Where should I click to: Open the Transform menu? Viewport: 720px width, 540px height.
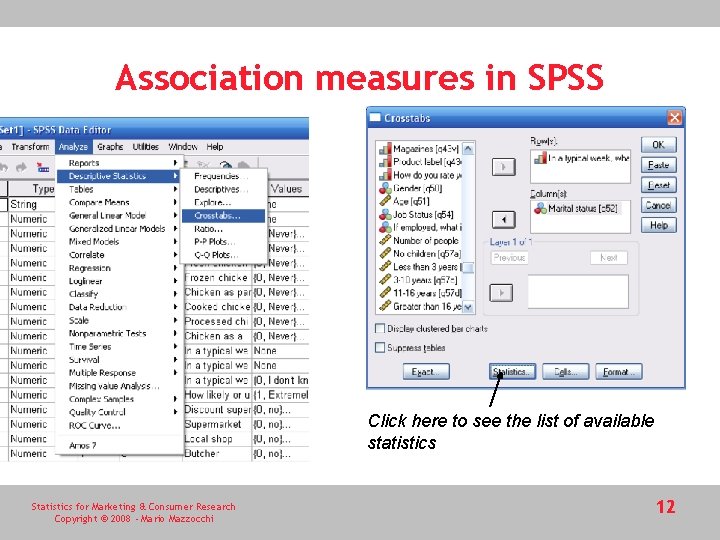pyautogui.click(x=30, y=147)
